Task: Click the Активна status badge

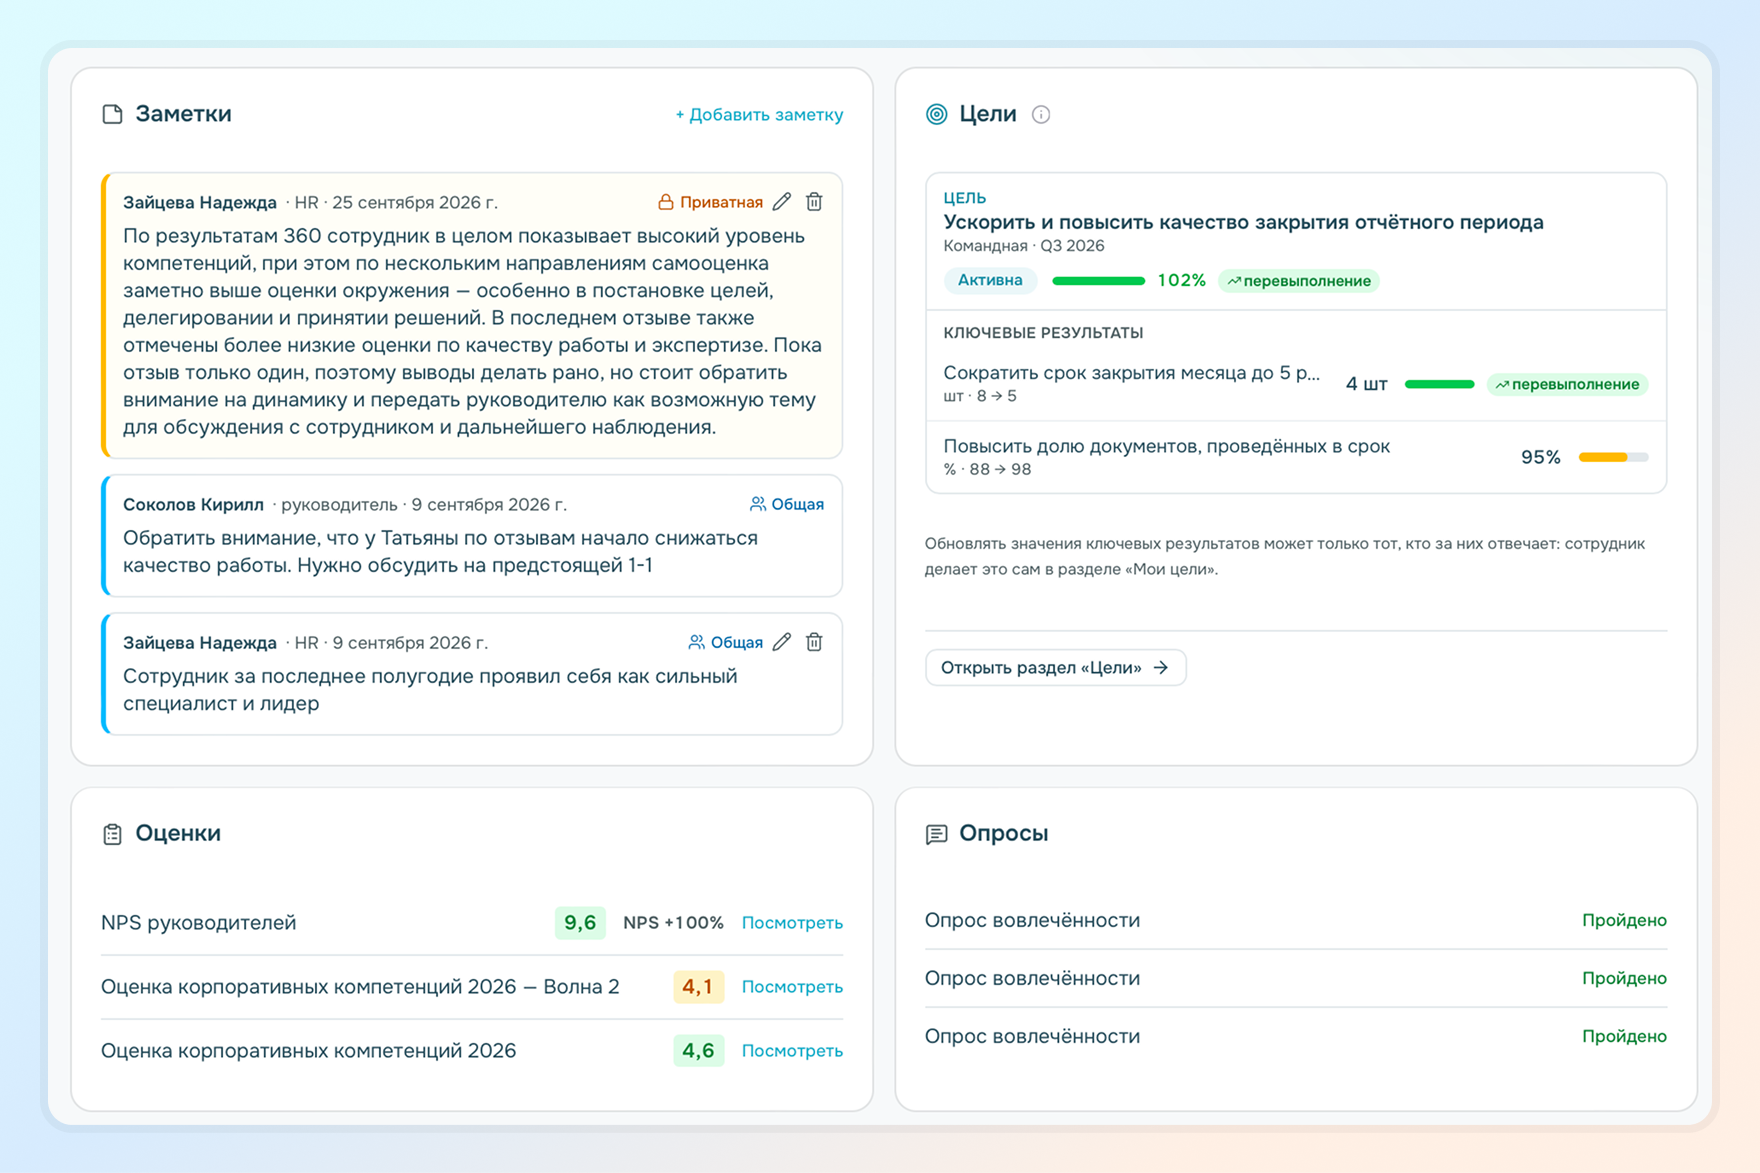Action: tap(990, 281)
